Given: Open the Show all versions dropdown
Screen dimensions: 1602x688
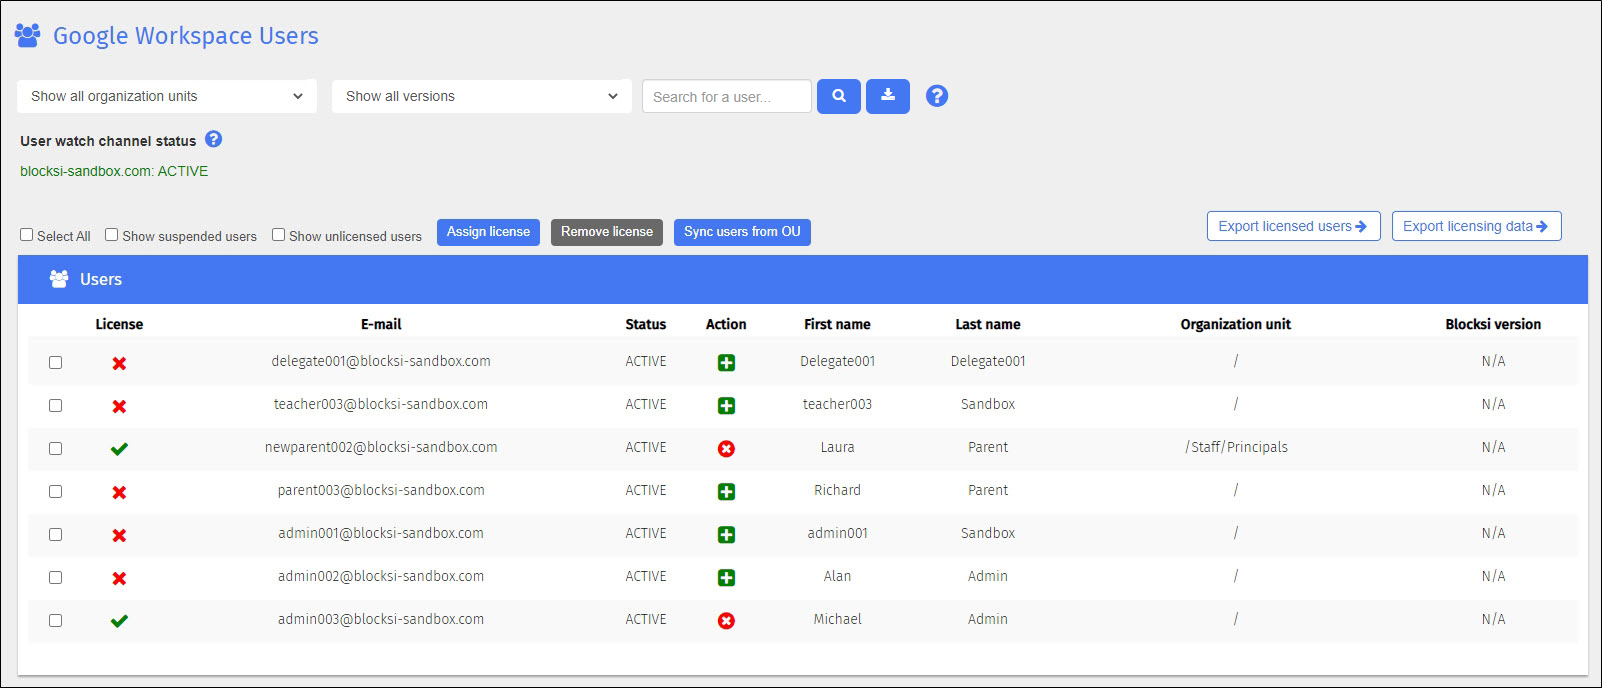Looking at the screenshot, I should point(482,96).
